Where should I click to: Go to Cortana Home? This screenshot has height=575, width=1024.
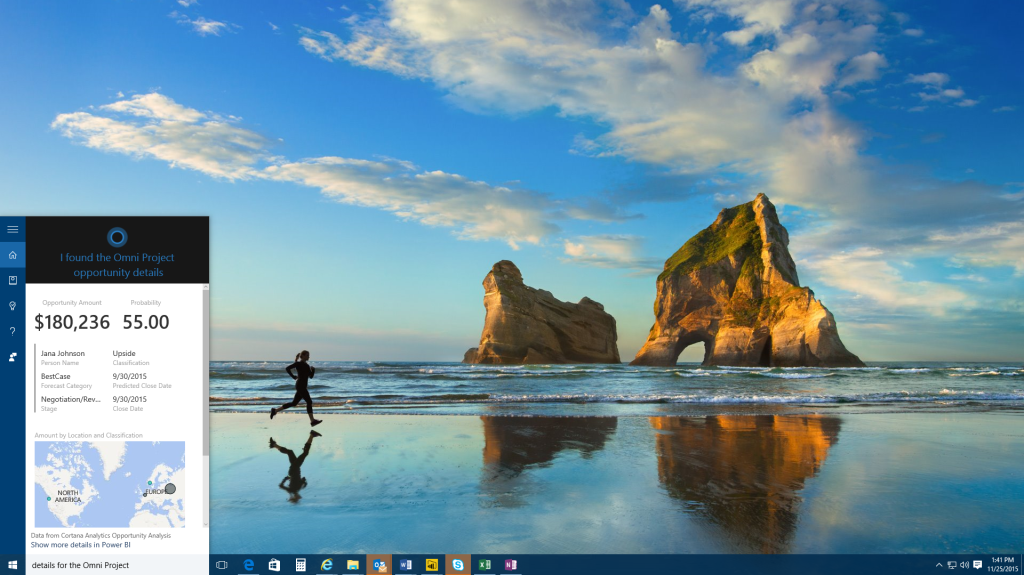pos(12,255)
